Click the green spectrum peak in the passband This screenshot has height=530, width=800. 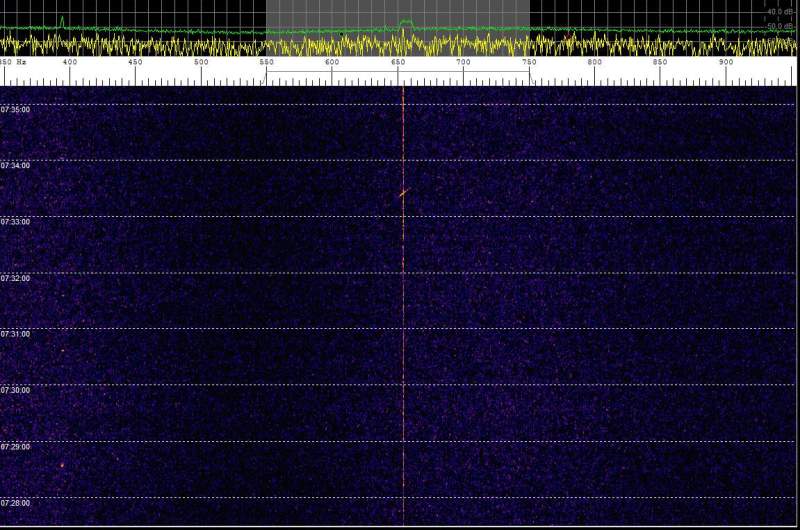404,22
